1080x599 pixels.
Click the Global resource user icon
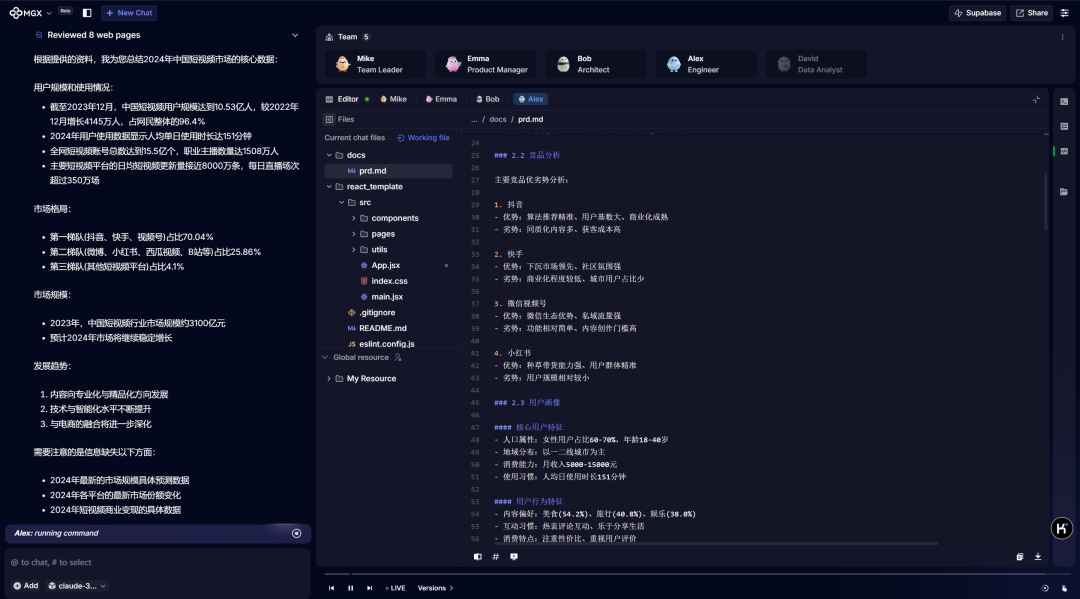[x=398, y=357]
